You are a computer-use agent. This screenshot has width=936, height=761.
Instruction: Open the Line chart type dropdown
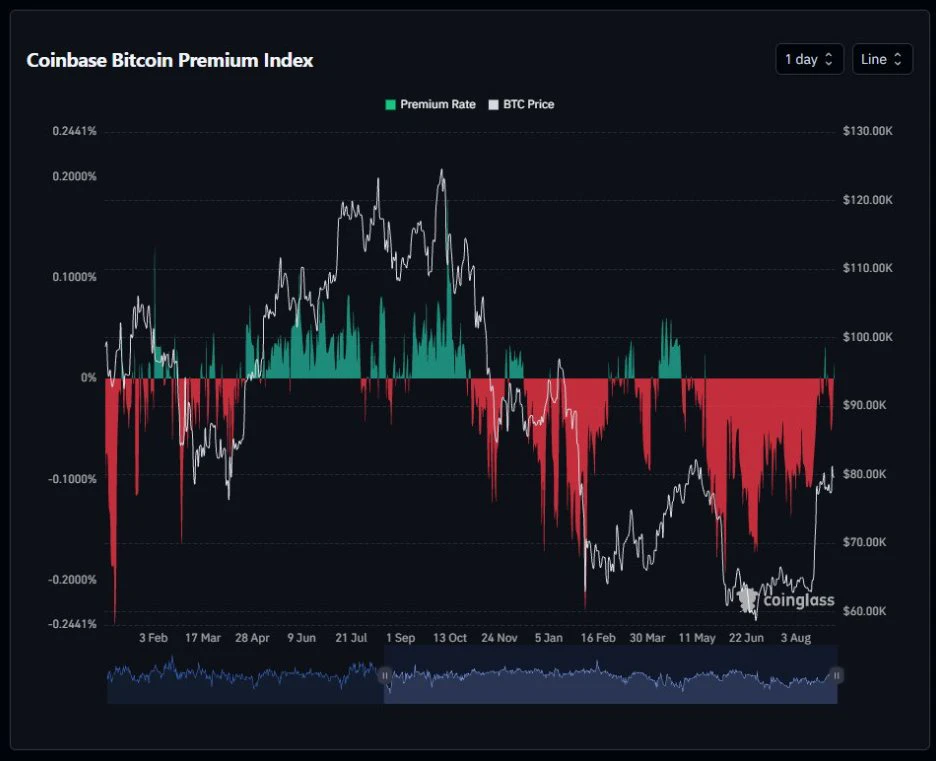882,59
